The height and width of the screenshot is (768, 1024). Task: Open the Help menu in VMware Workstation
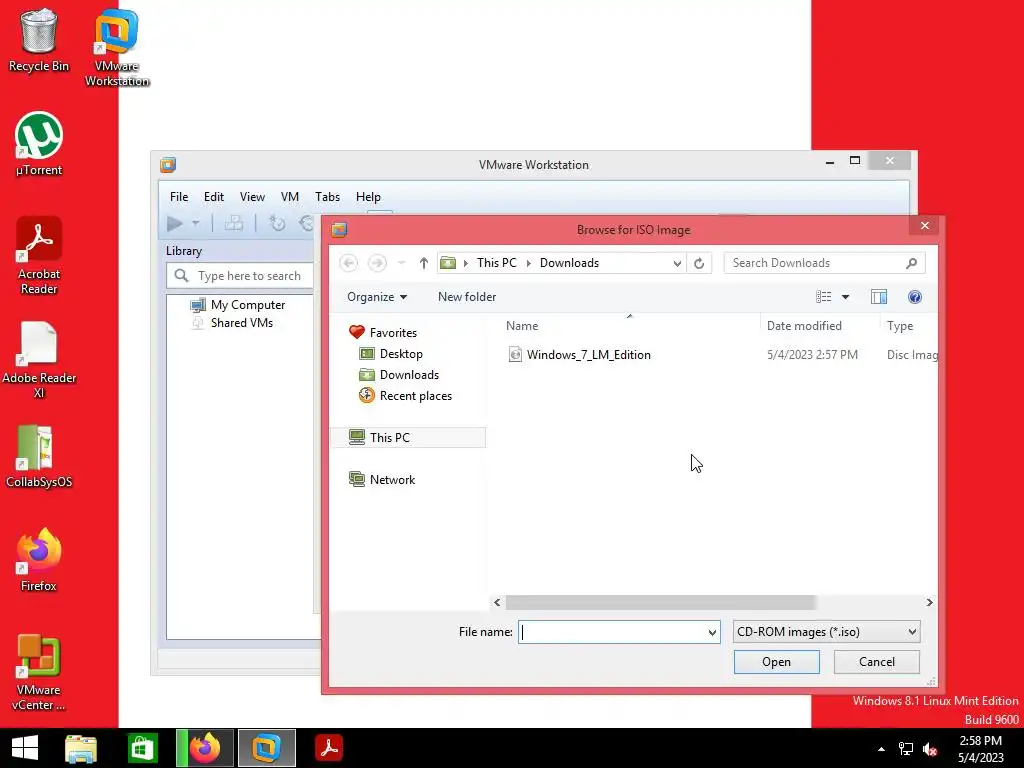click(x=368, y=197)
